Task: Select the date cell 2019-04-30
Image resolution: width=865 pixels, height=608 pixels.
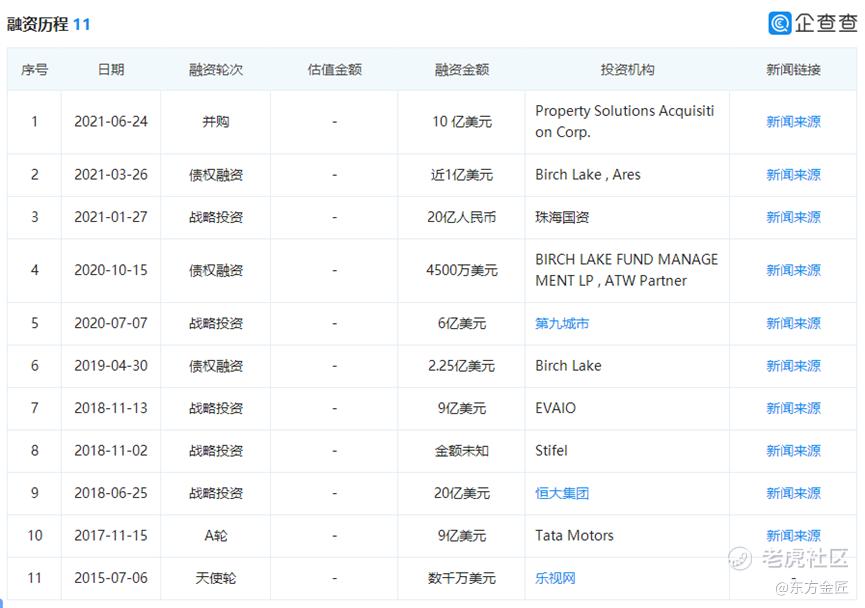Action: (111, 366)
